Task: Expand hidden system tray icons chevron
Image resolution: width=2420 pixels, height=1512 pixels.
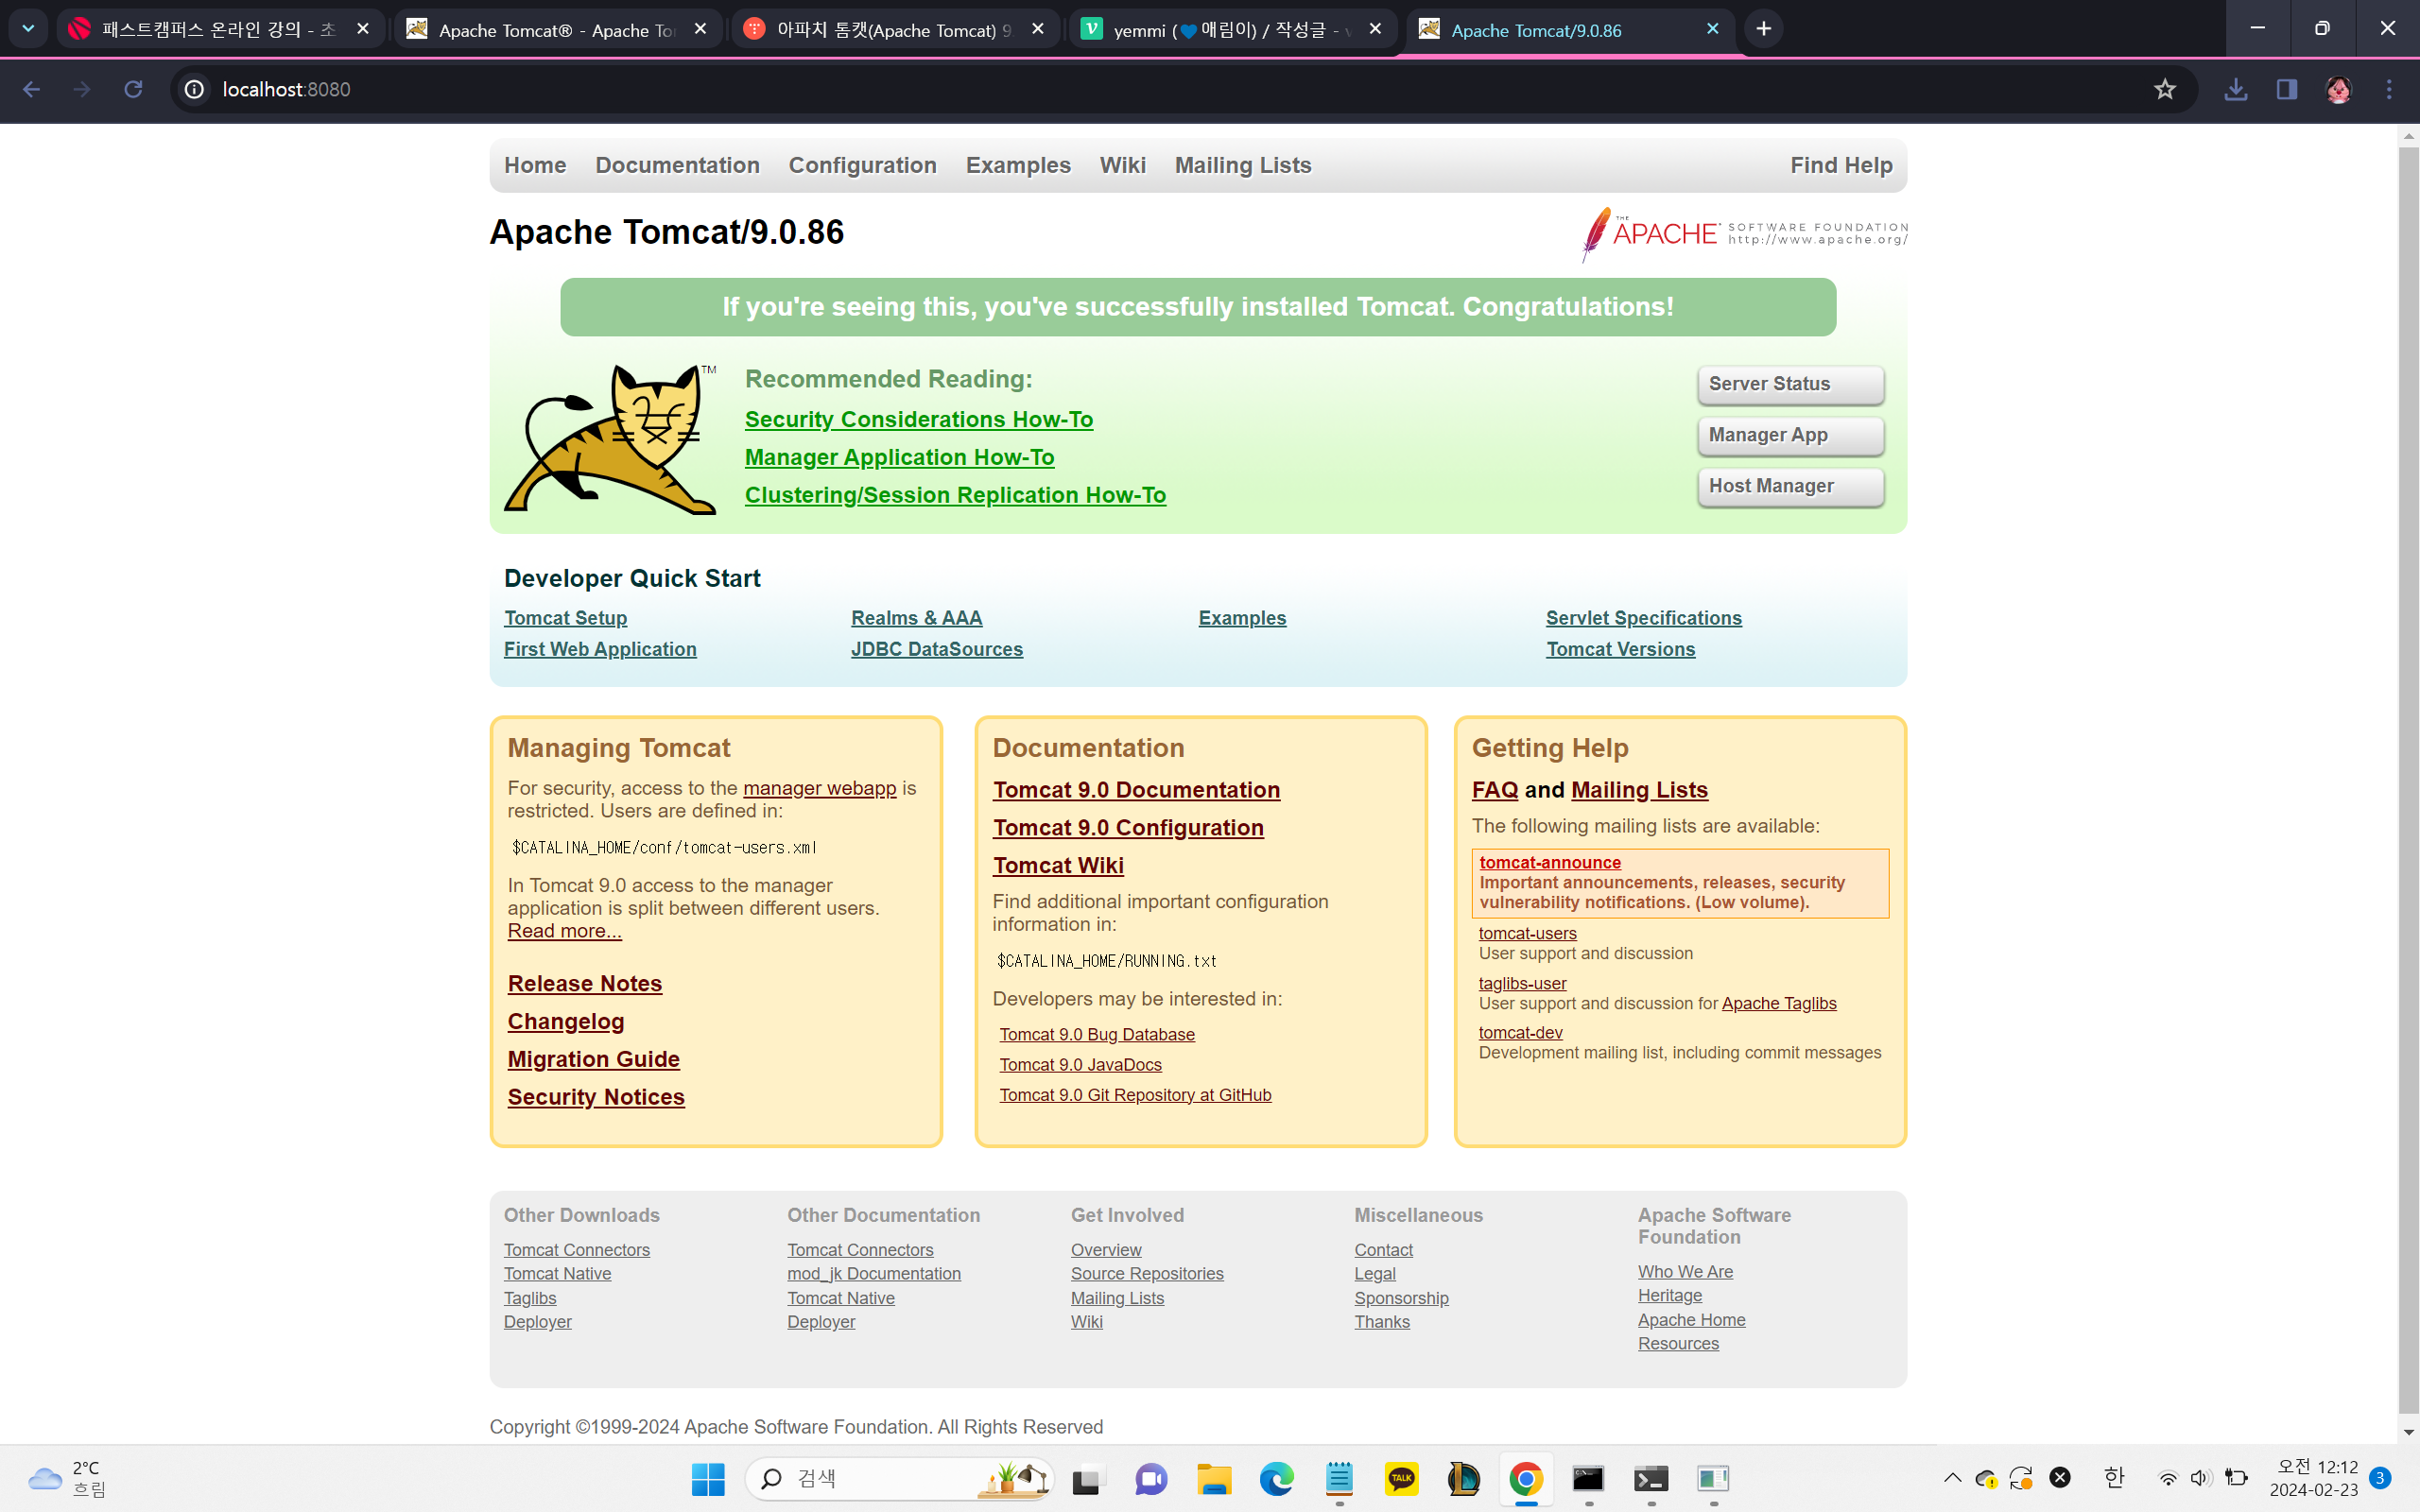Action: [1952, 1477]
